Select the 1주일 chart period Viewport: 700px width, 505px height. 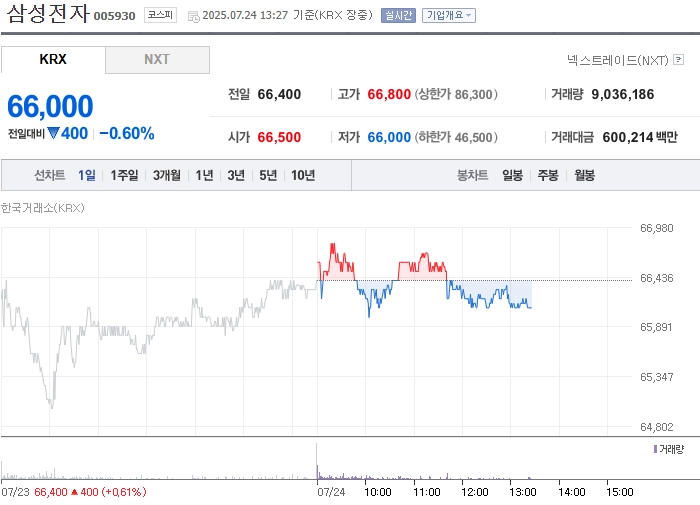pyautogui.click(x=124, y=175)
